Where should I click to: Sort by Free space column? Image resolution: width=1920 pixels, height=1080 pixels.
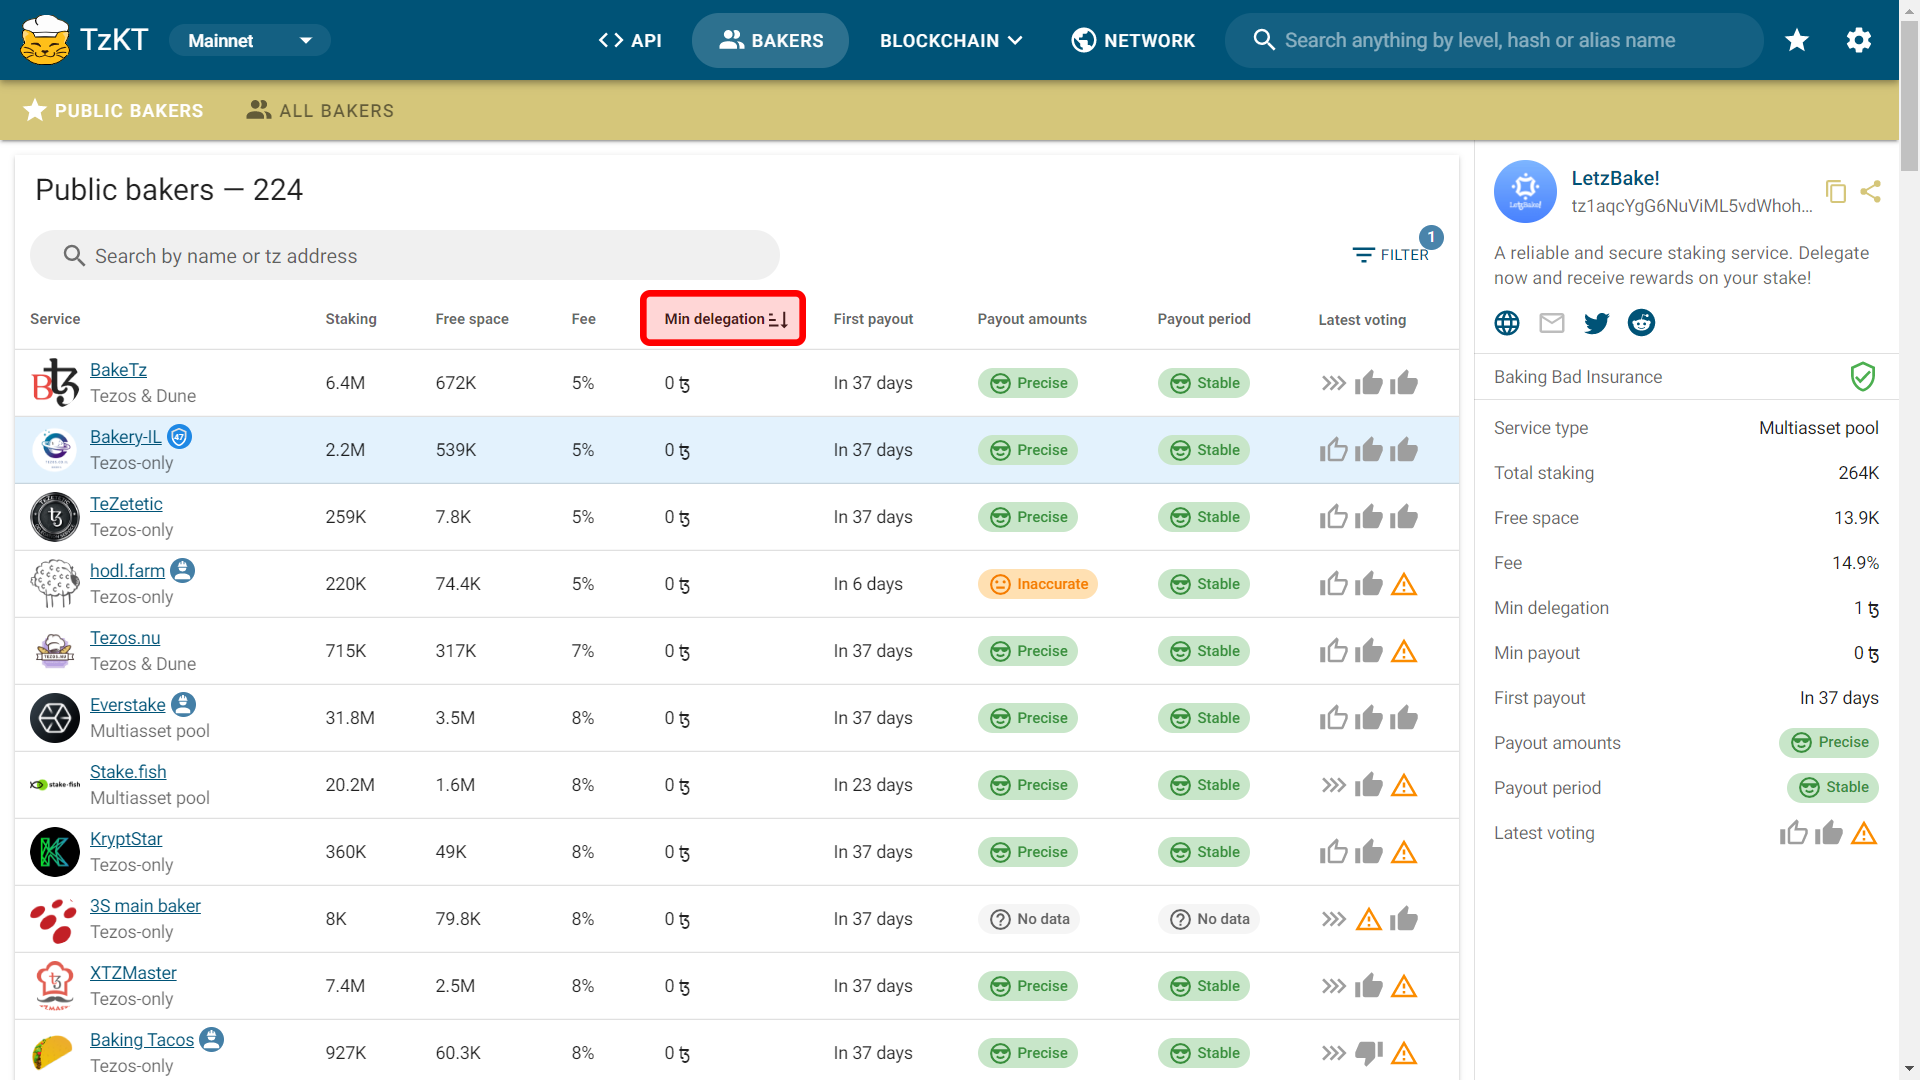pyautogui.click(x=472, y=319)
